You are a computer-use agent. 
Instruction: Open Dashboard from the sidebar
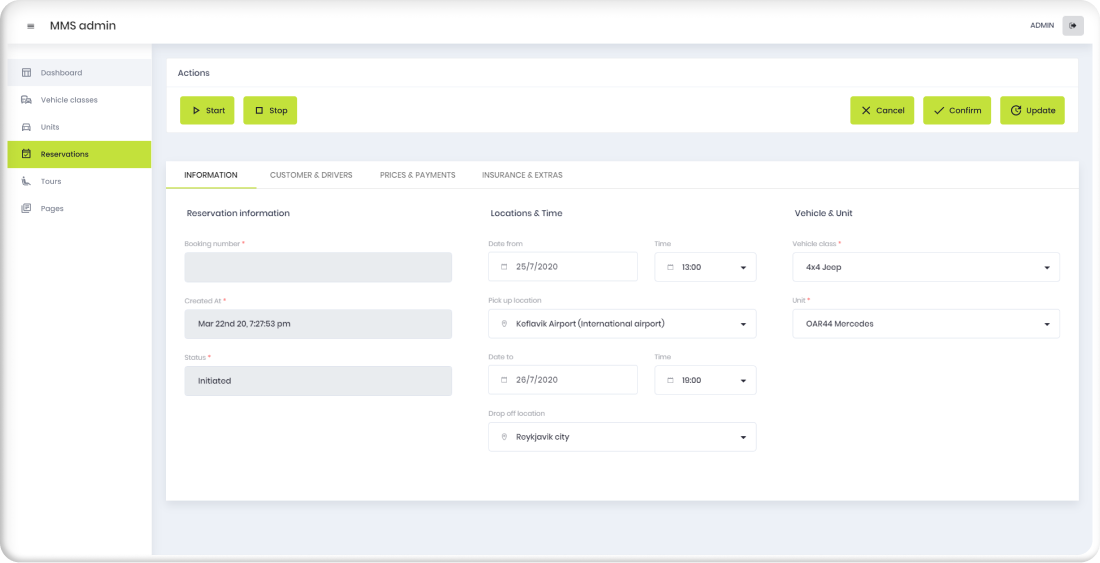tap(61, 73)
